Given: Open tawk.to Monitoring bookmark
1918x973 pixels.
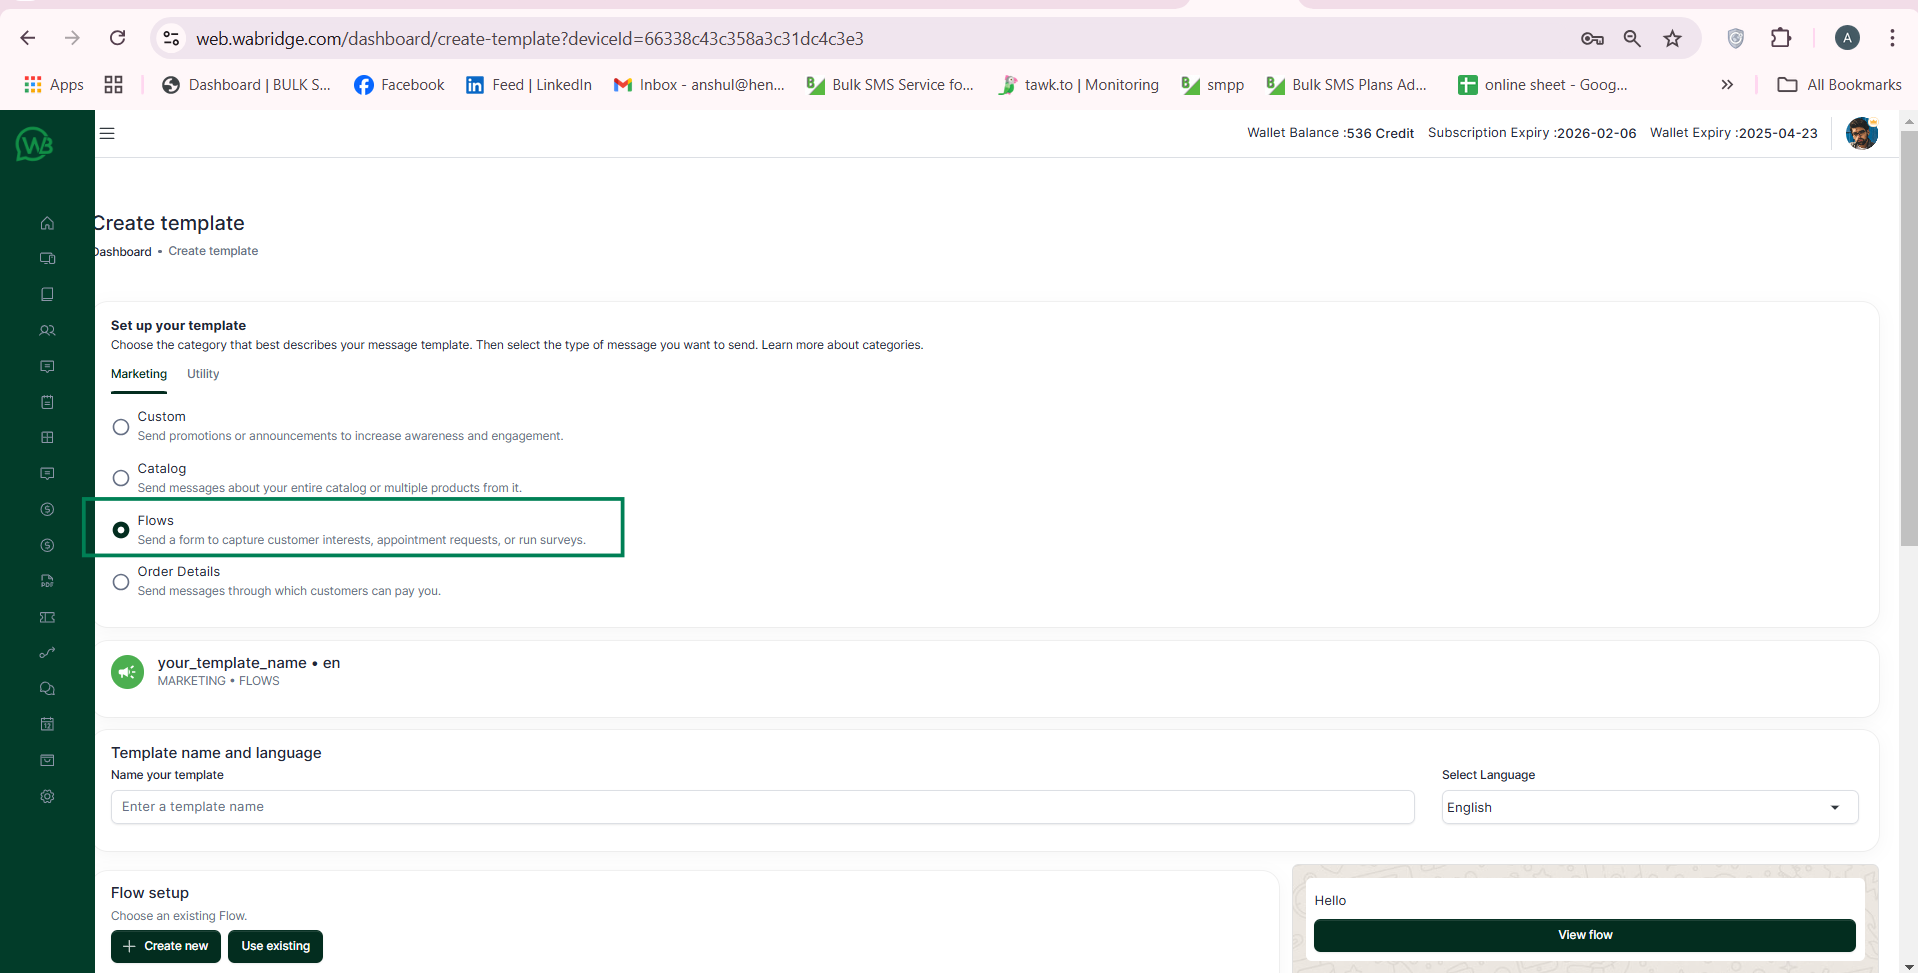Looking at the screenshot, I should point(1079,85).
